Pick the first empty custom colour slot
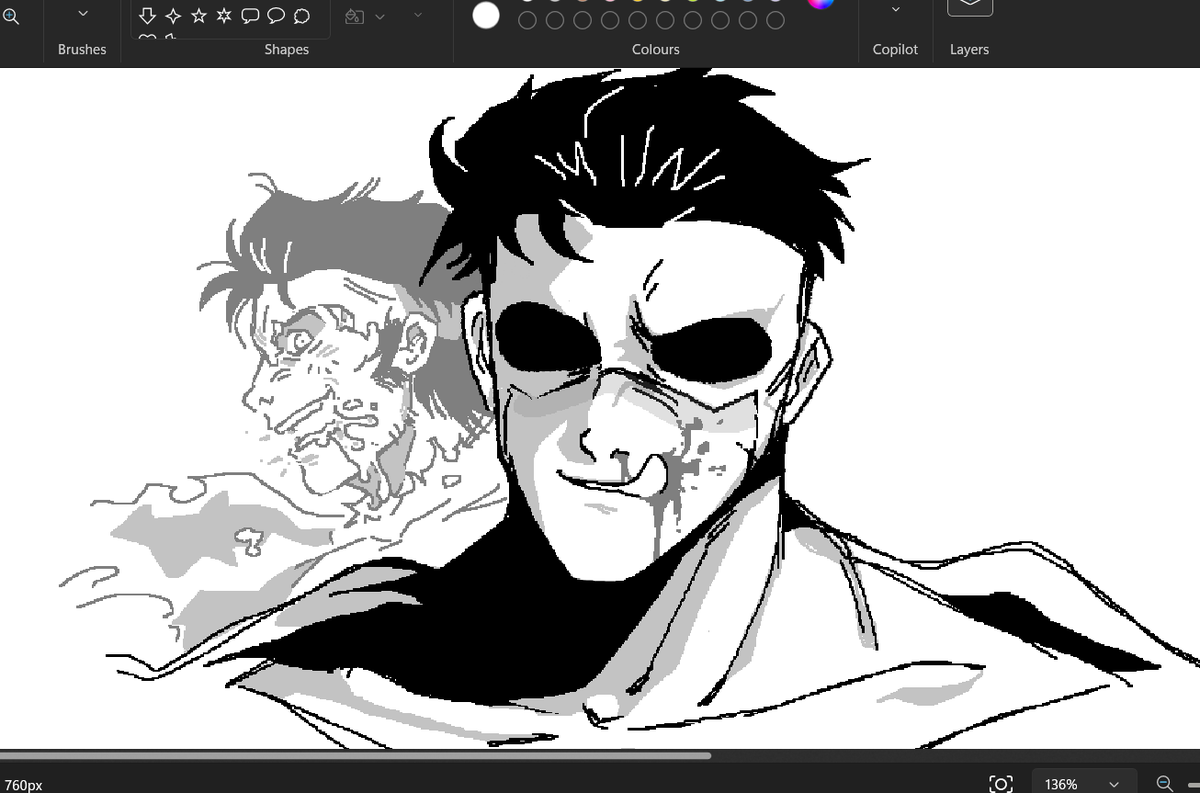Screen dimensions: 1200x793 coord(528,20)
